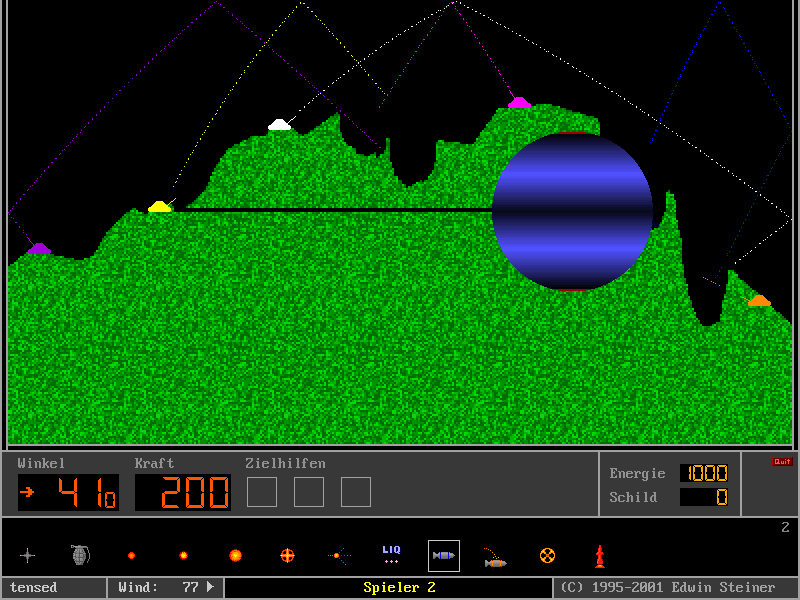Screen dimensions: 800x600
Task: Toggle the first Zielhilfen box
Action: (x=262, y=492)
